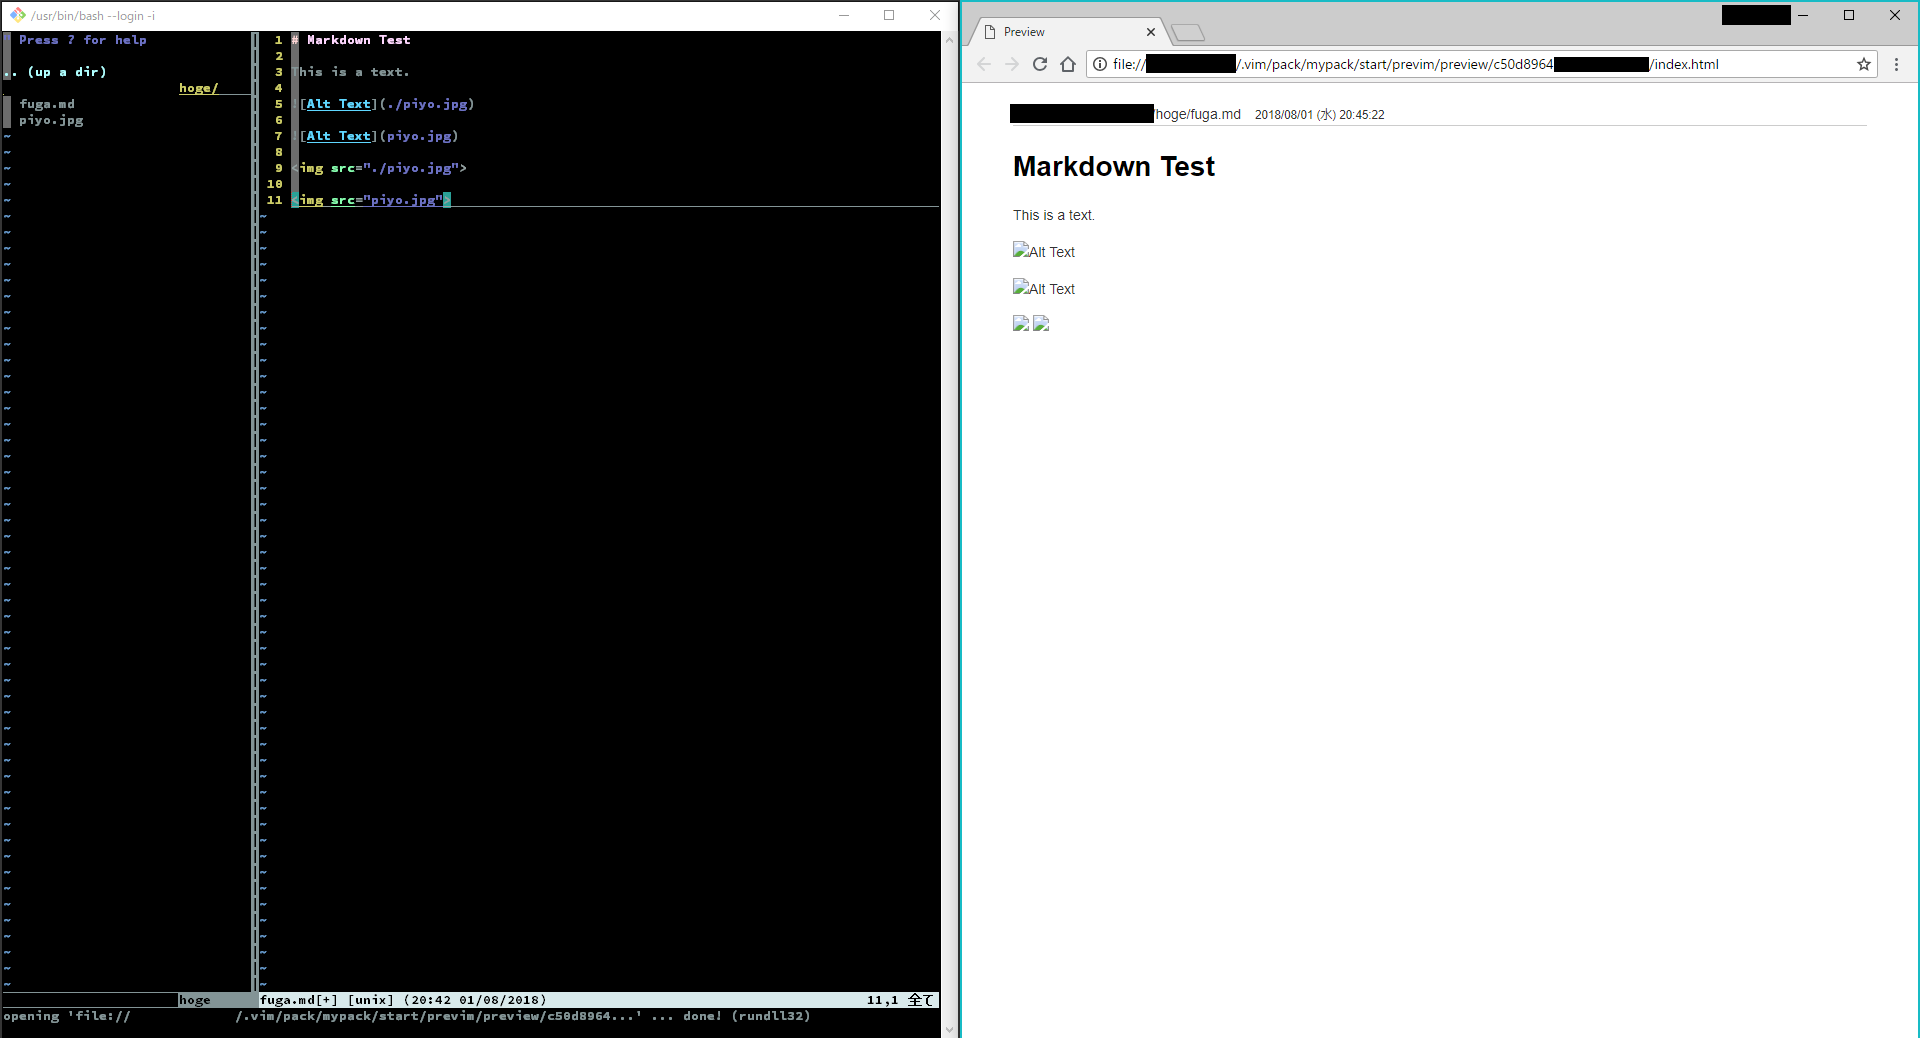Click the document favicon on the Preview tab
Image resolution: width=1920 pixels, height=1038 pixels.
(x=988, y=31)
